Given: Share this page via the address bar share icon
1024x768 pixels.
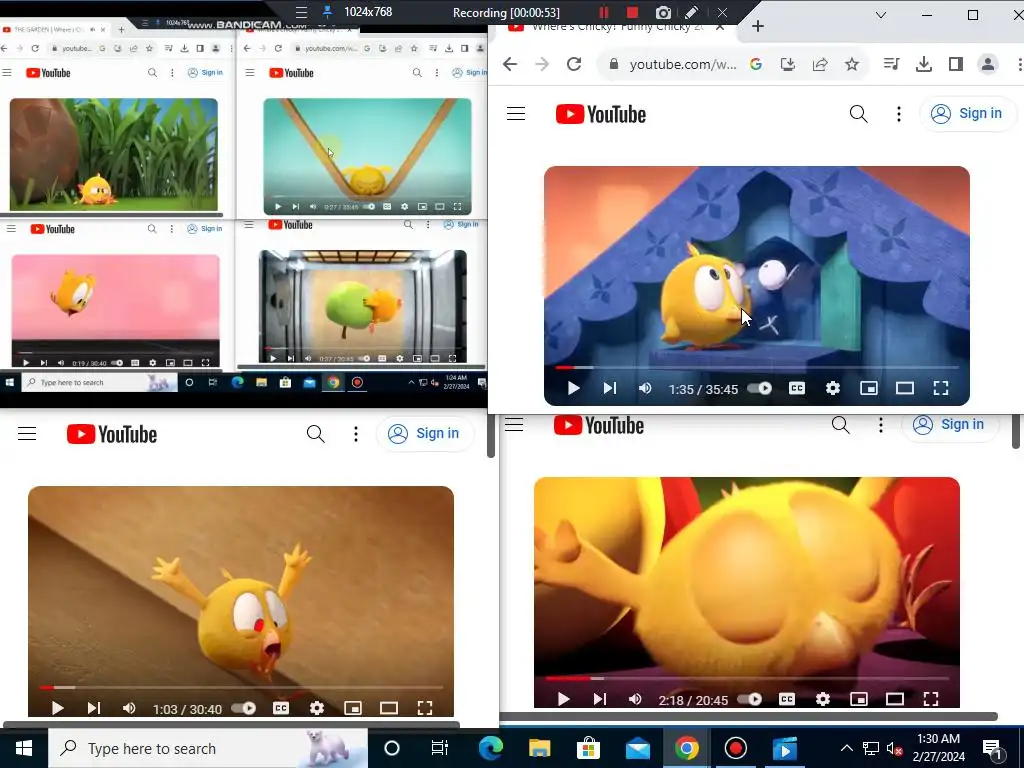Looking at the screenshot, I should (x=820, y=64).
